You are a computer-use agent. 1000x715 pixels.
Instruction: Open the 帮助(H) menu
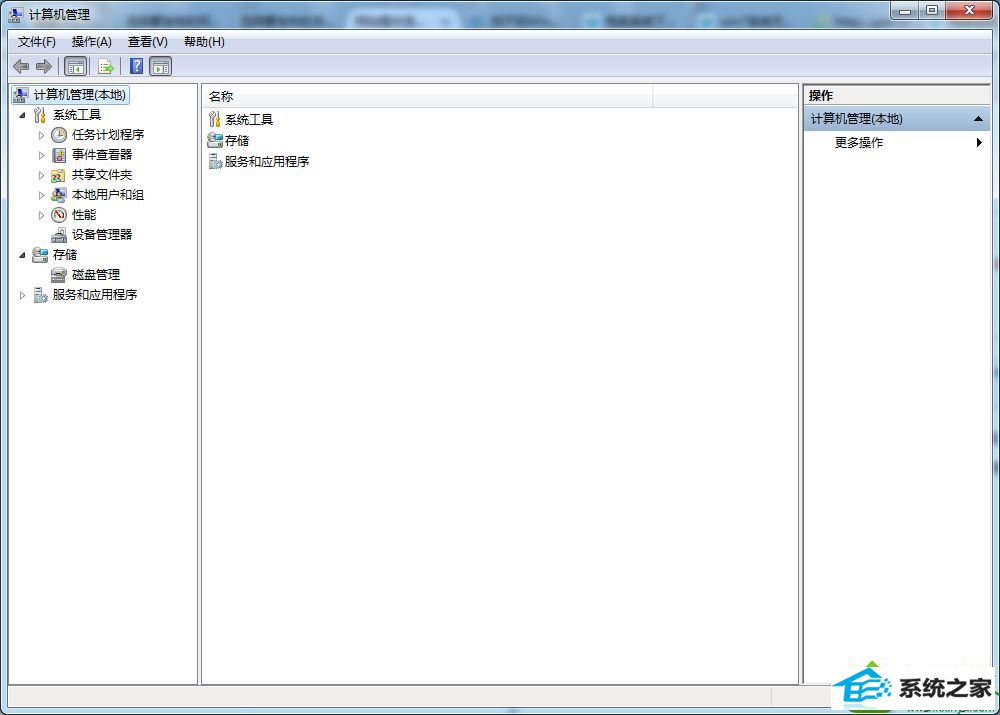pos(204,42)
